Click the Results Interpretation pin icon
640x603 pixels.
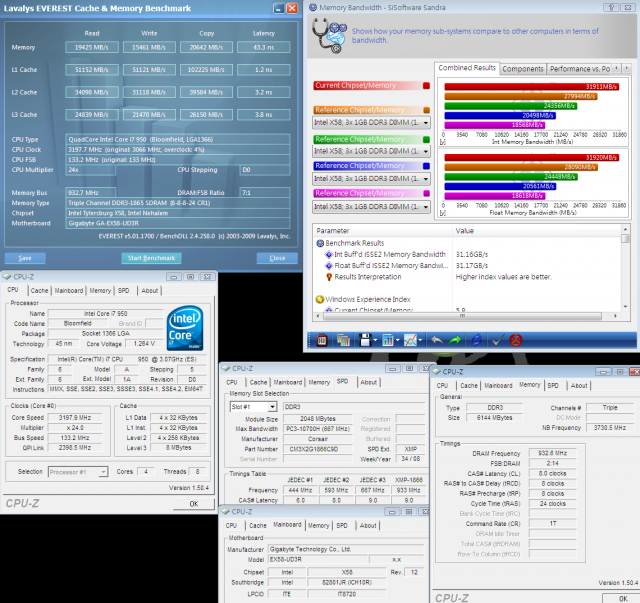[329, 277]
